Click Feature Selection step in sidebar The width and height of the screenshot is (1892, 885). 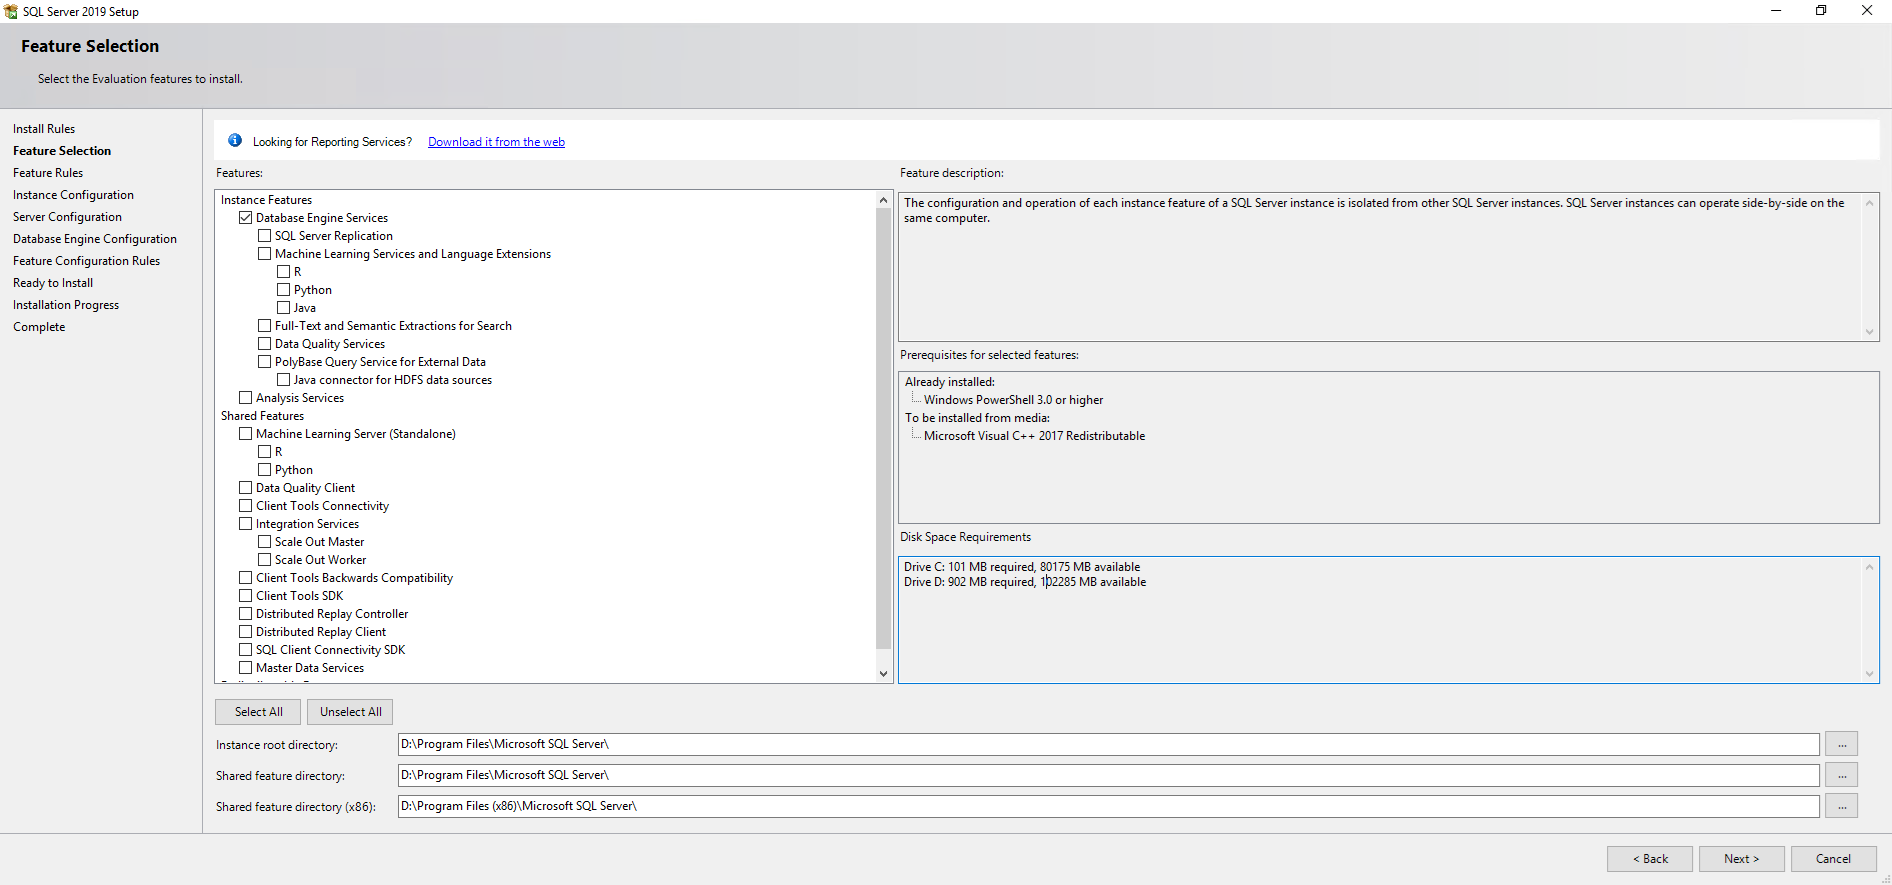click(x=62, y=151)
